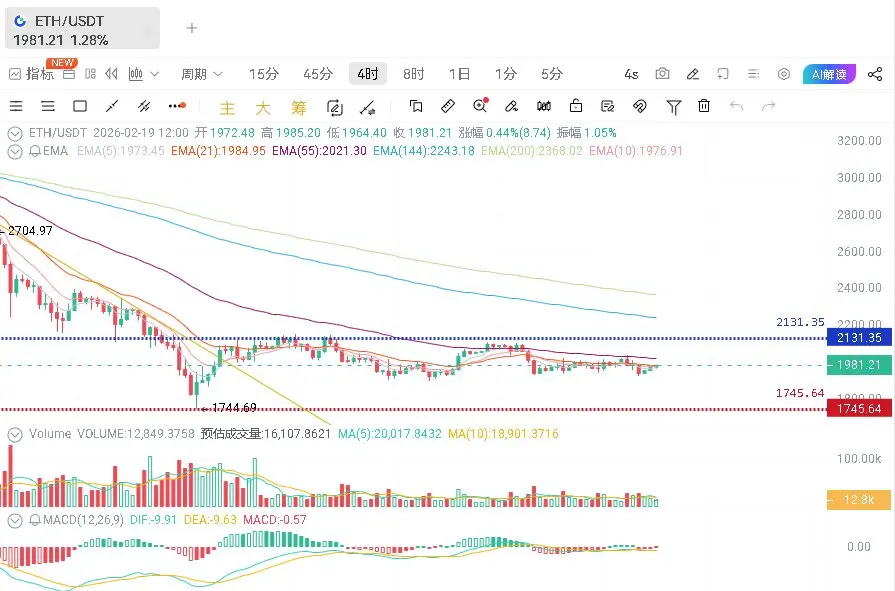The width and height of the screenshot is (895, 591).
Task: Click the add-window icon in top bar
Action: 723,74
